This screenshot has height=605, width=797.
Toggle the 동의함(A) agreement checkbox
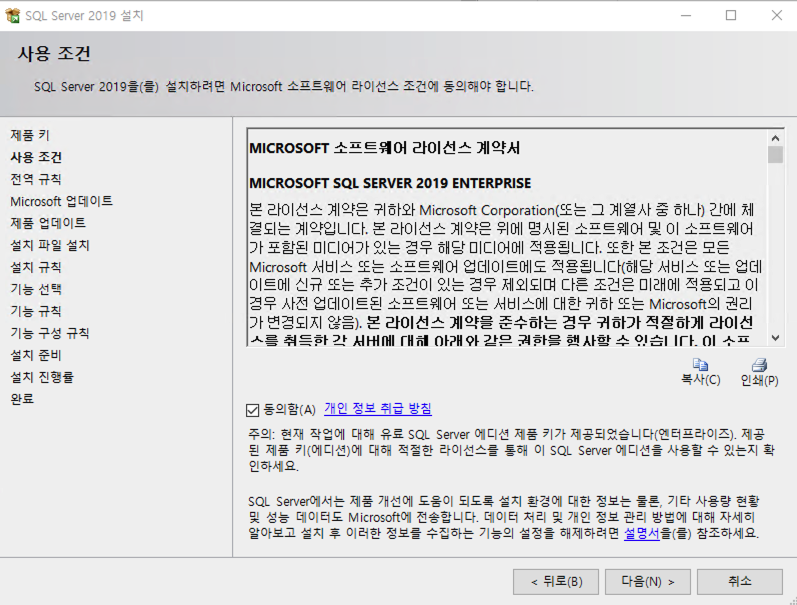[x=252, y=410]
